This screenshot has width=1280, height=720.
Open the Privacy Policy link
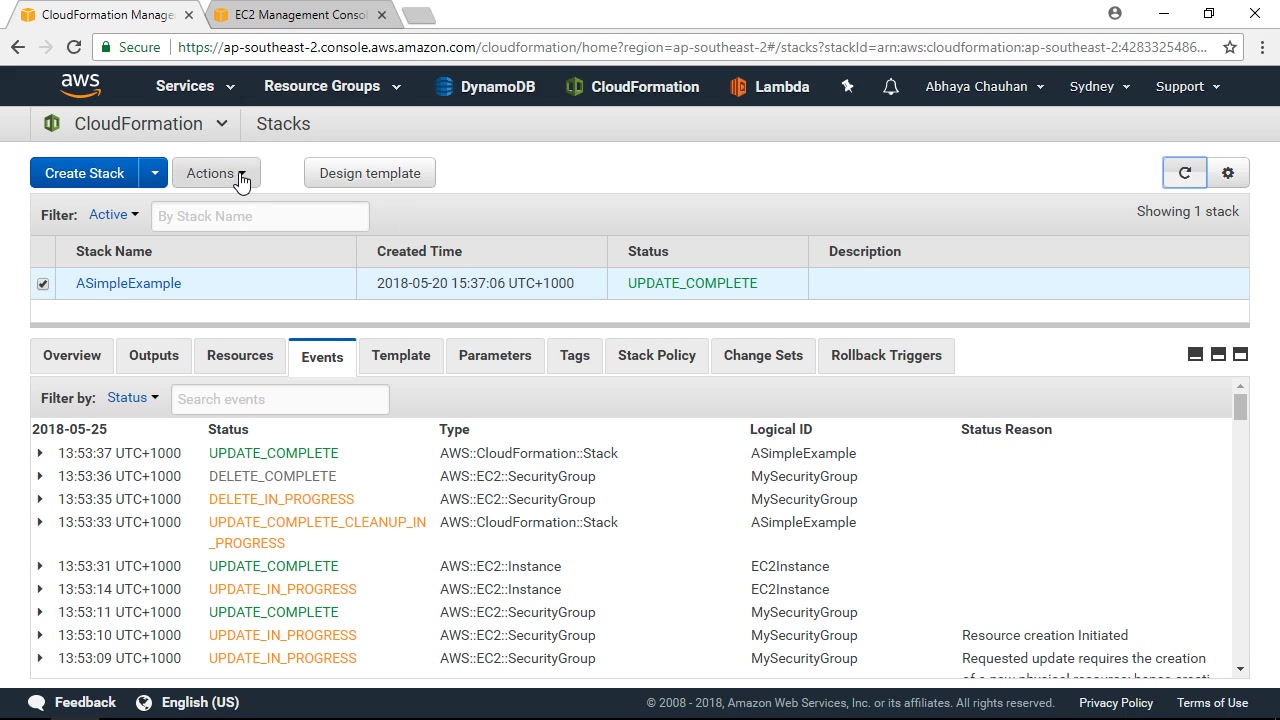(1116, 703)
